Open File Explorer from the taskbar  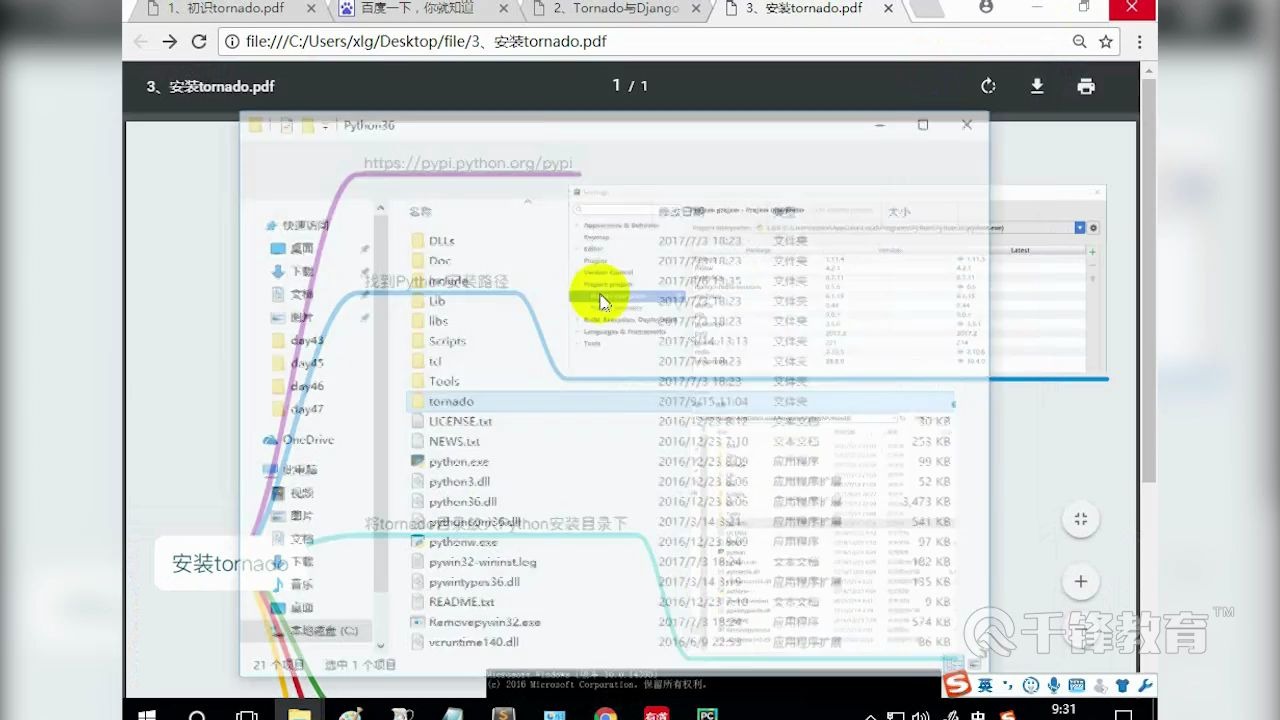[299, 713]
